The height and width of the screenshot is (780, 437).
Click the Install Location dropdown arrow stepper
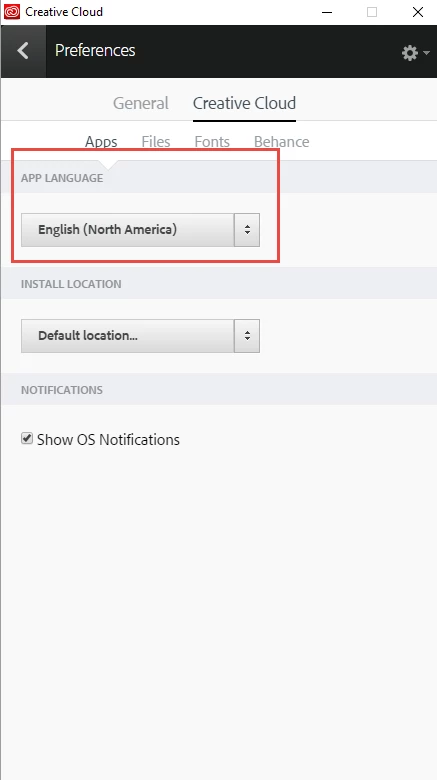(247, 336)
